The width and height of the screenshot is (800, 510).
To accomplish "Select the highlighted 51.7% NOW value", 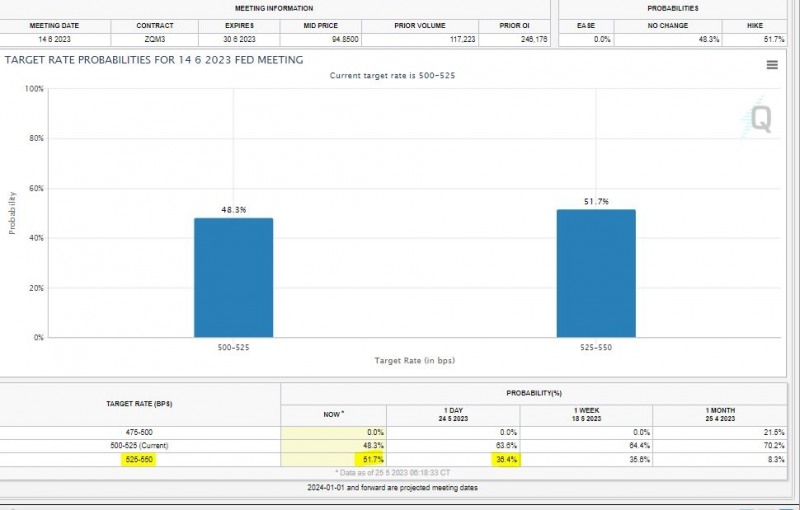I will [373, 460].
